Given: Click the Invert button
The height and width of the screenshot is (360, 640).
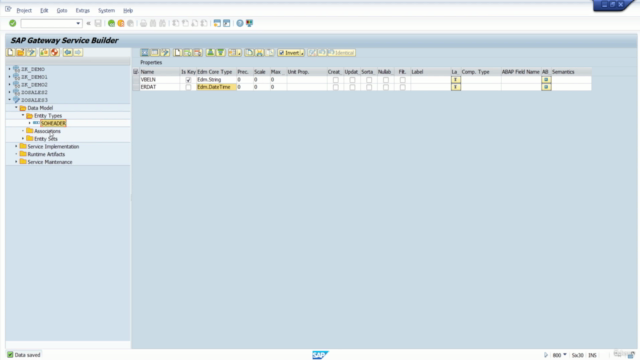Looking at the screenshot, I should point(291,53).
